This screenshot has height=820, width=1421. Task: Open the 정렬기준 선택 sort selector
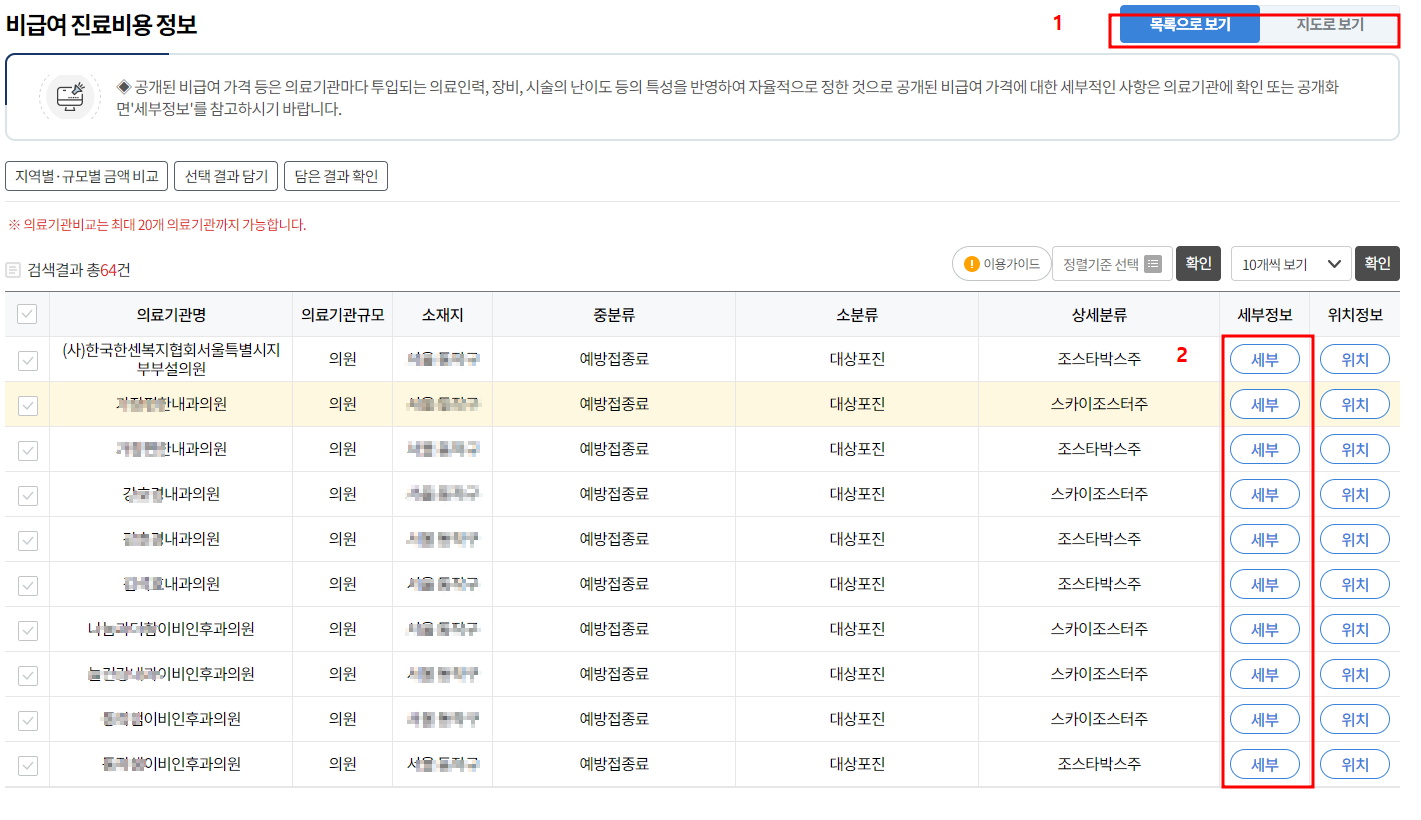coord(1112,263)
